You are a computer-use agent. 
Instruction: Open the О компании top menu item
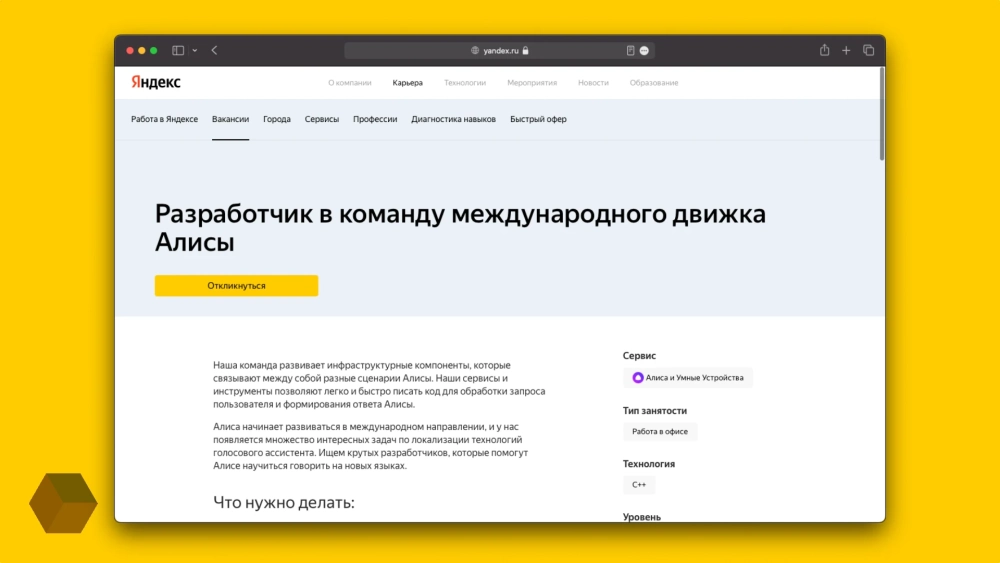pyautogui.click(x=350, y=83)
